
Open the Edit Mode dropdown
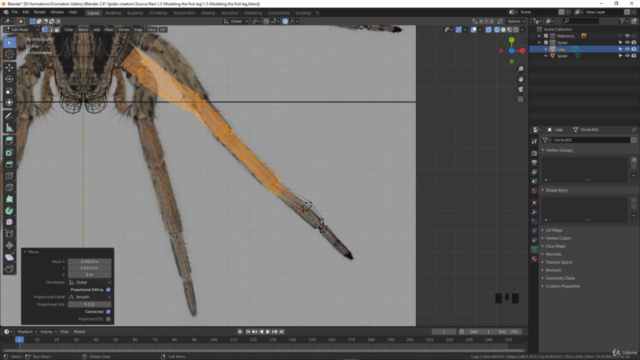21,30
